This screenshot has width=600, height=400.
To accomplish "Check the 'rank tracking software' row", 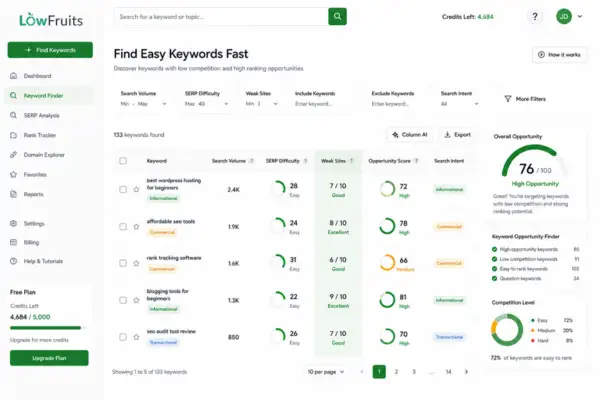I will point(123,263).
